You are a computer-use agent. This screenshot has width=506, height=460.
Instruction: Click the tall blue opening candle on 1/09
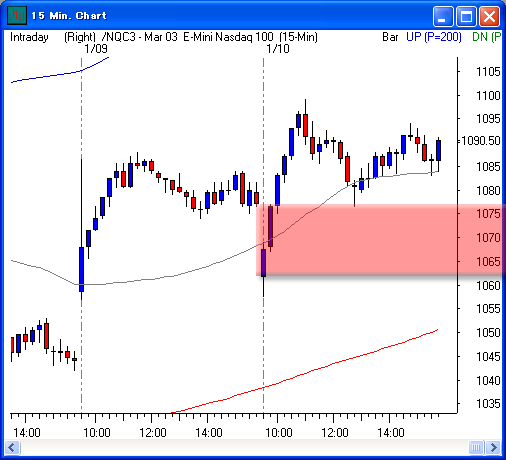point(81,269)
